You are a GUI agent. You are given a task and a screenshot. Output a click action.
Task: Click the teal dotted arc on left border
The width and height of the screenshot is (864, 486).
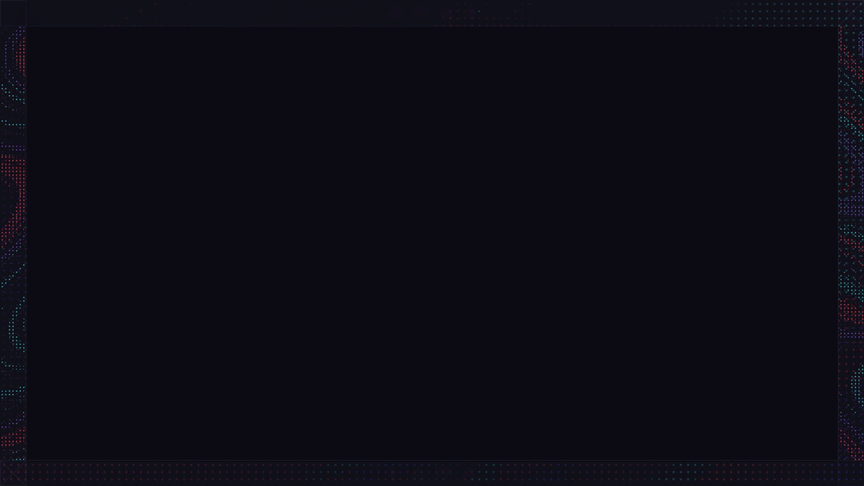click(x=17, y=325)
